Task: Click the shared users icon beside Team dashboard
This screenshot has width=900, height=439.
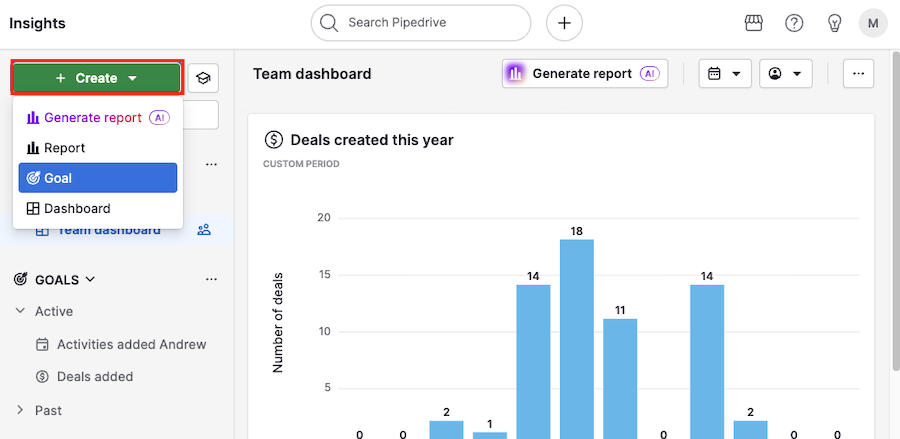Action: point(204,230)
